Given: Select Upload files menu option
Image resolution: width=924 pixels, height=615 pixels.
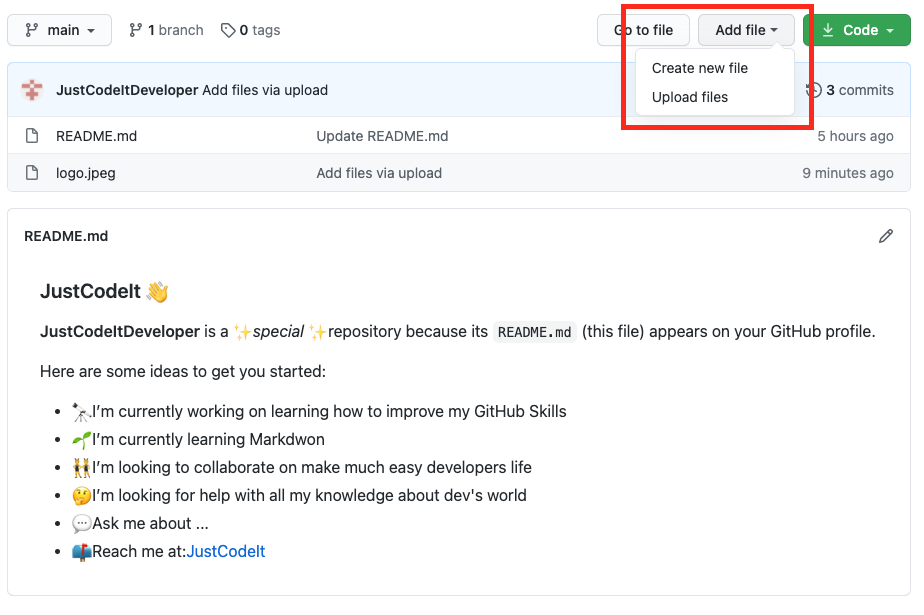Looking at the screenshot, I should [x=689, y=97].
